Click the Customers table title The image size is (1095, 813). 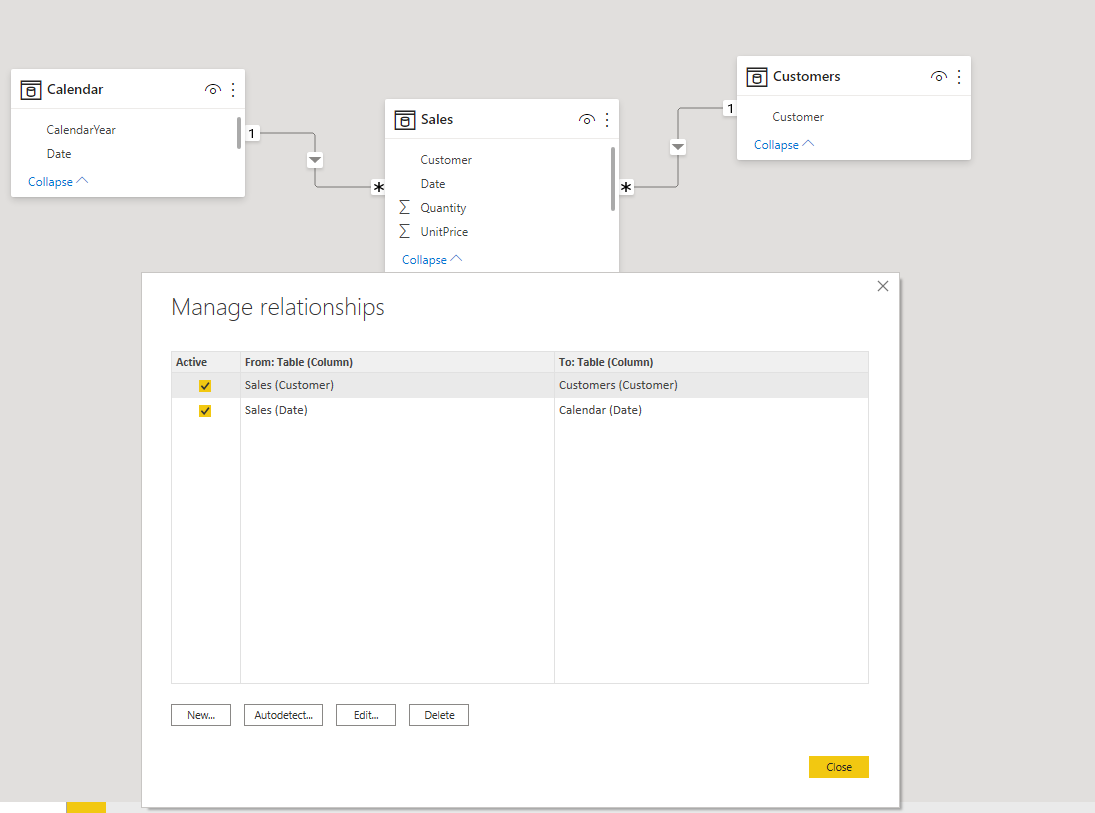807,76
